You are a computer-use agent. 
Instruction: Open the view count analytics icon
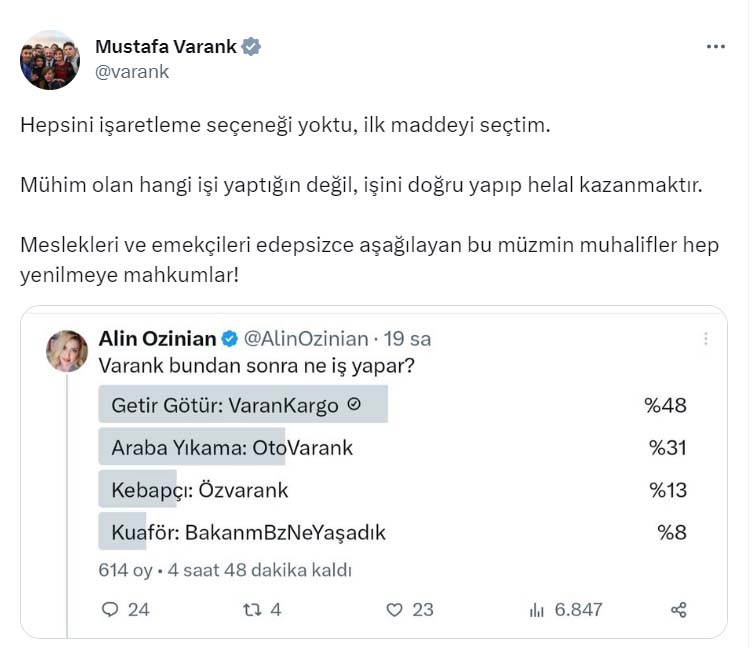coord(536,609)
